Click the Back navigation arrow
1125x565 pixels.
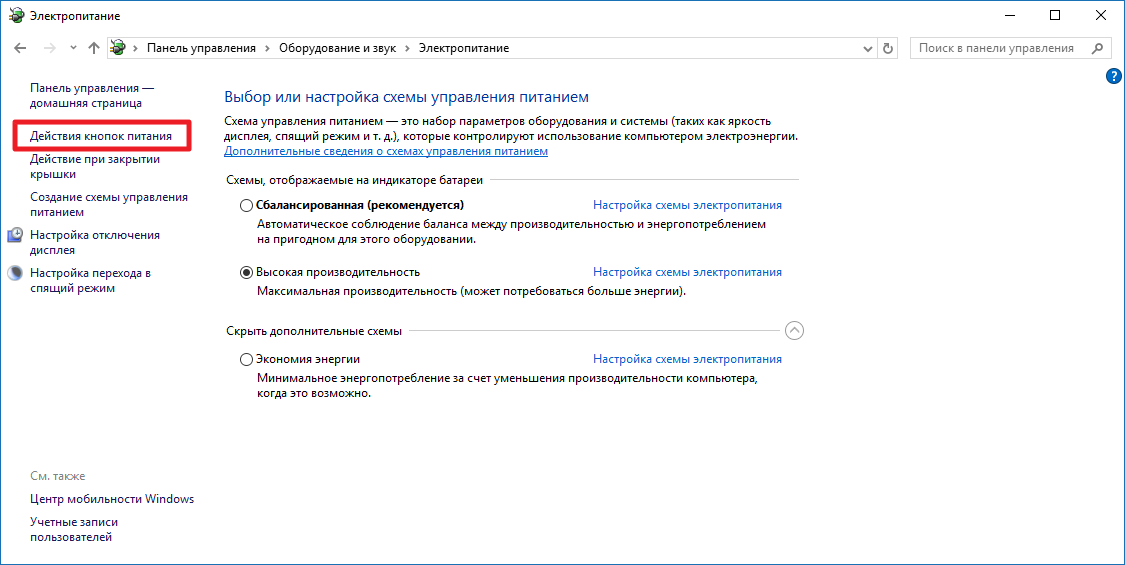(20, 48)
